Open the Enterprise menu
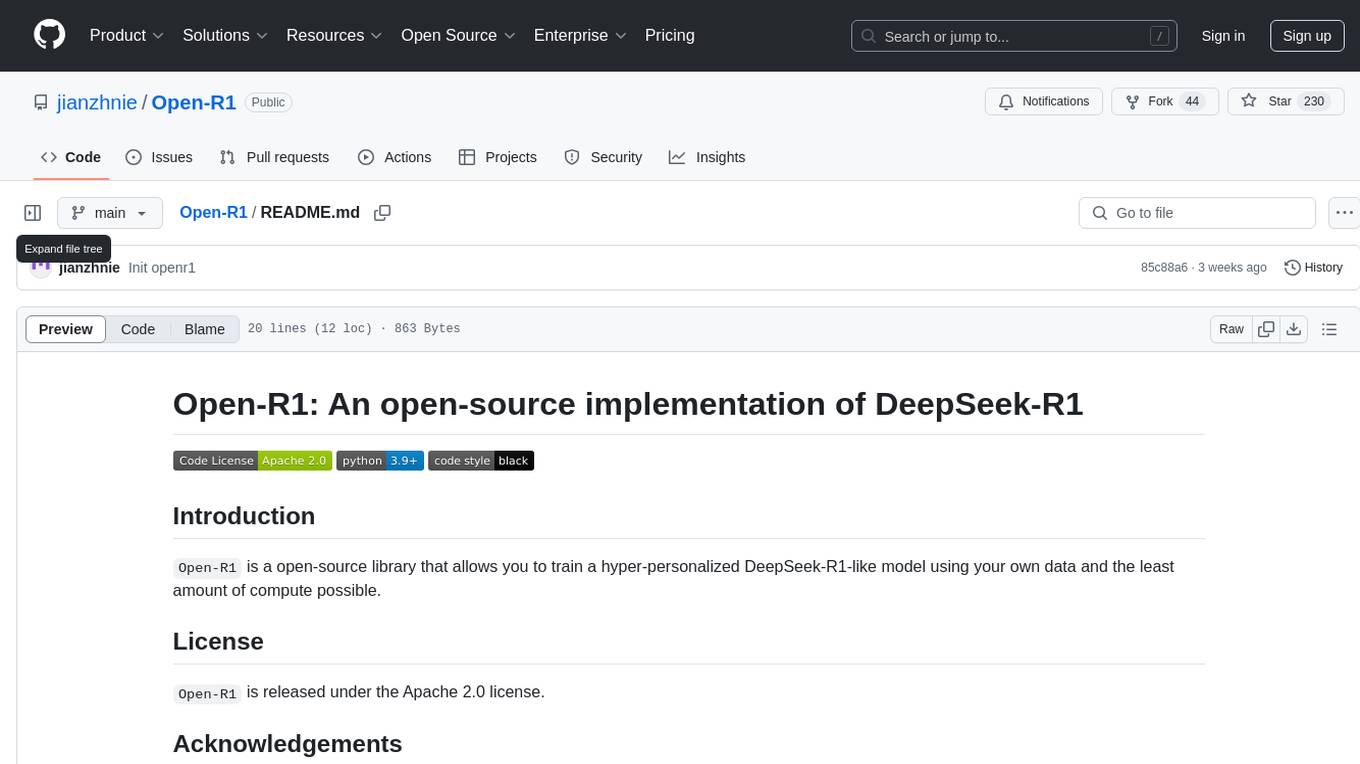The image size is (1360, 764). (x=580, y=36)
